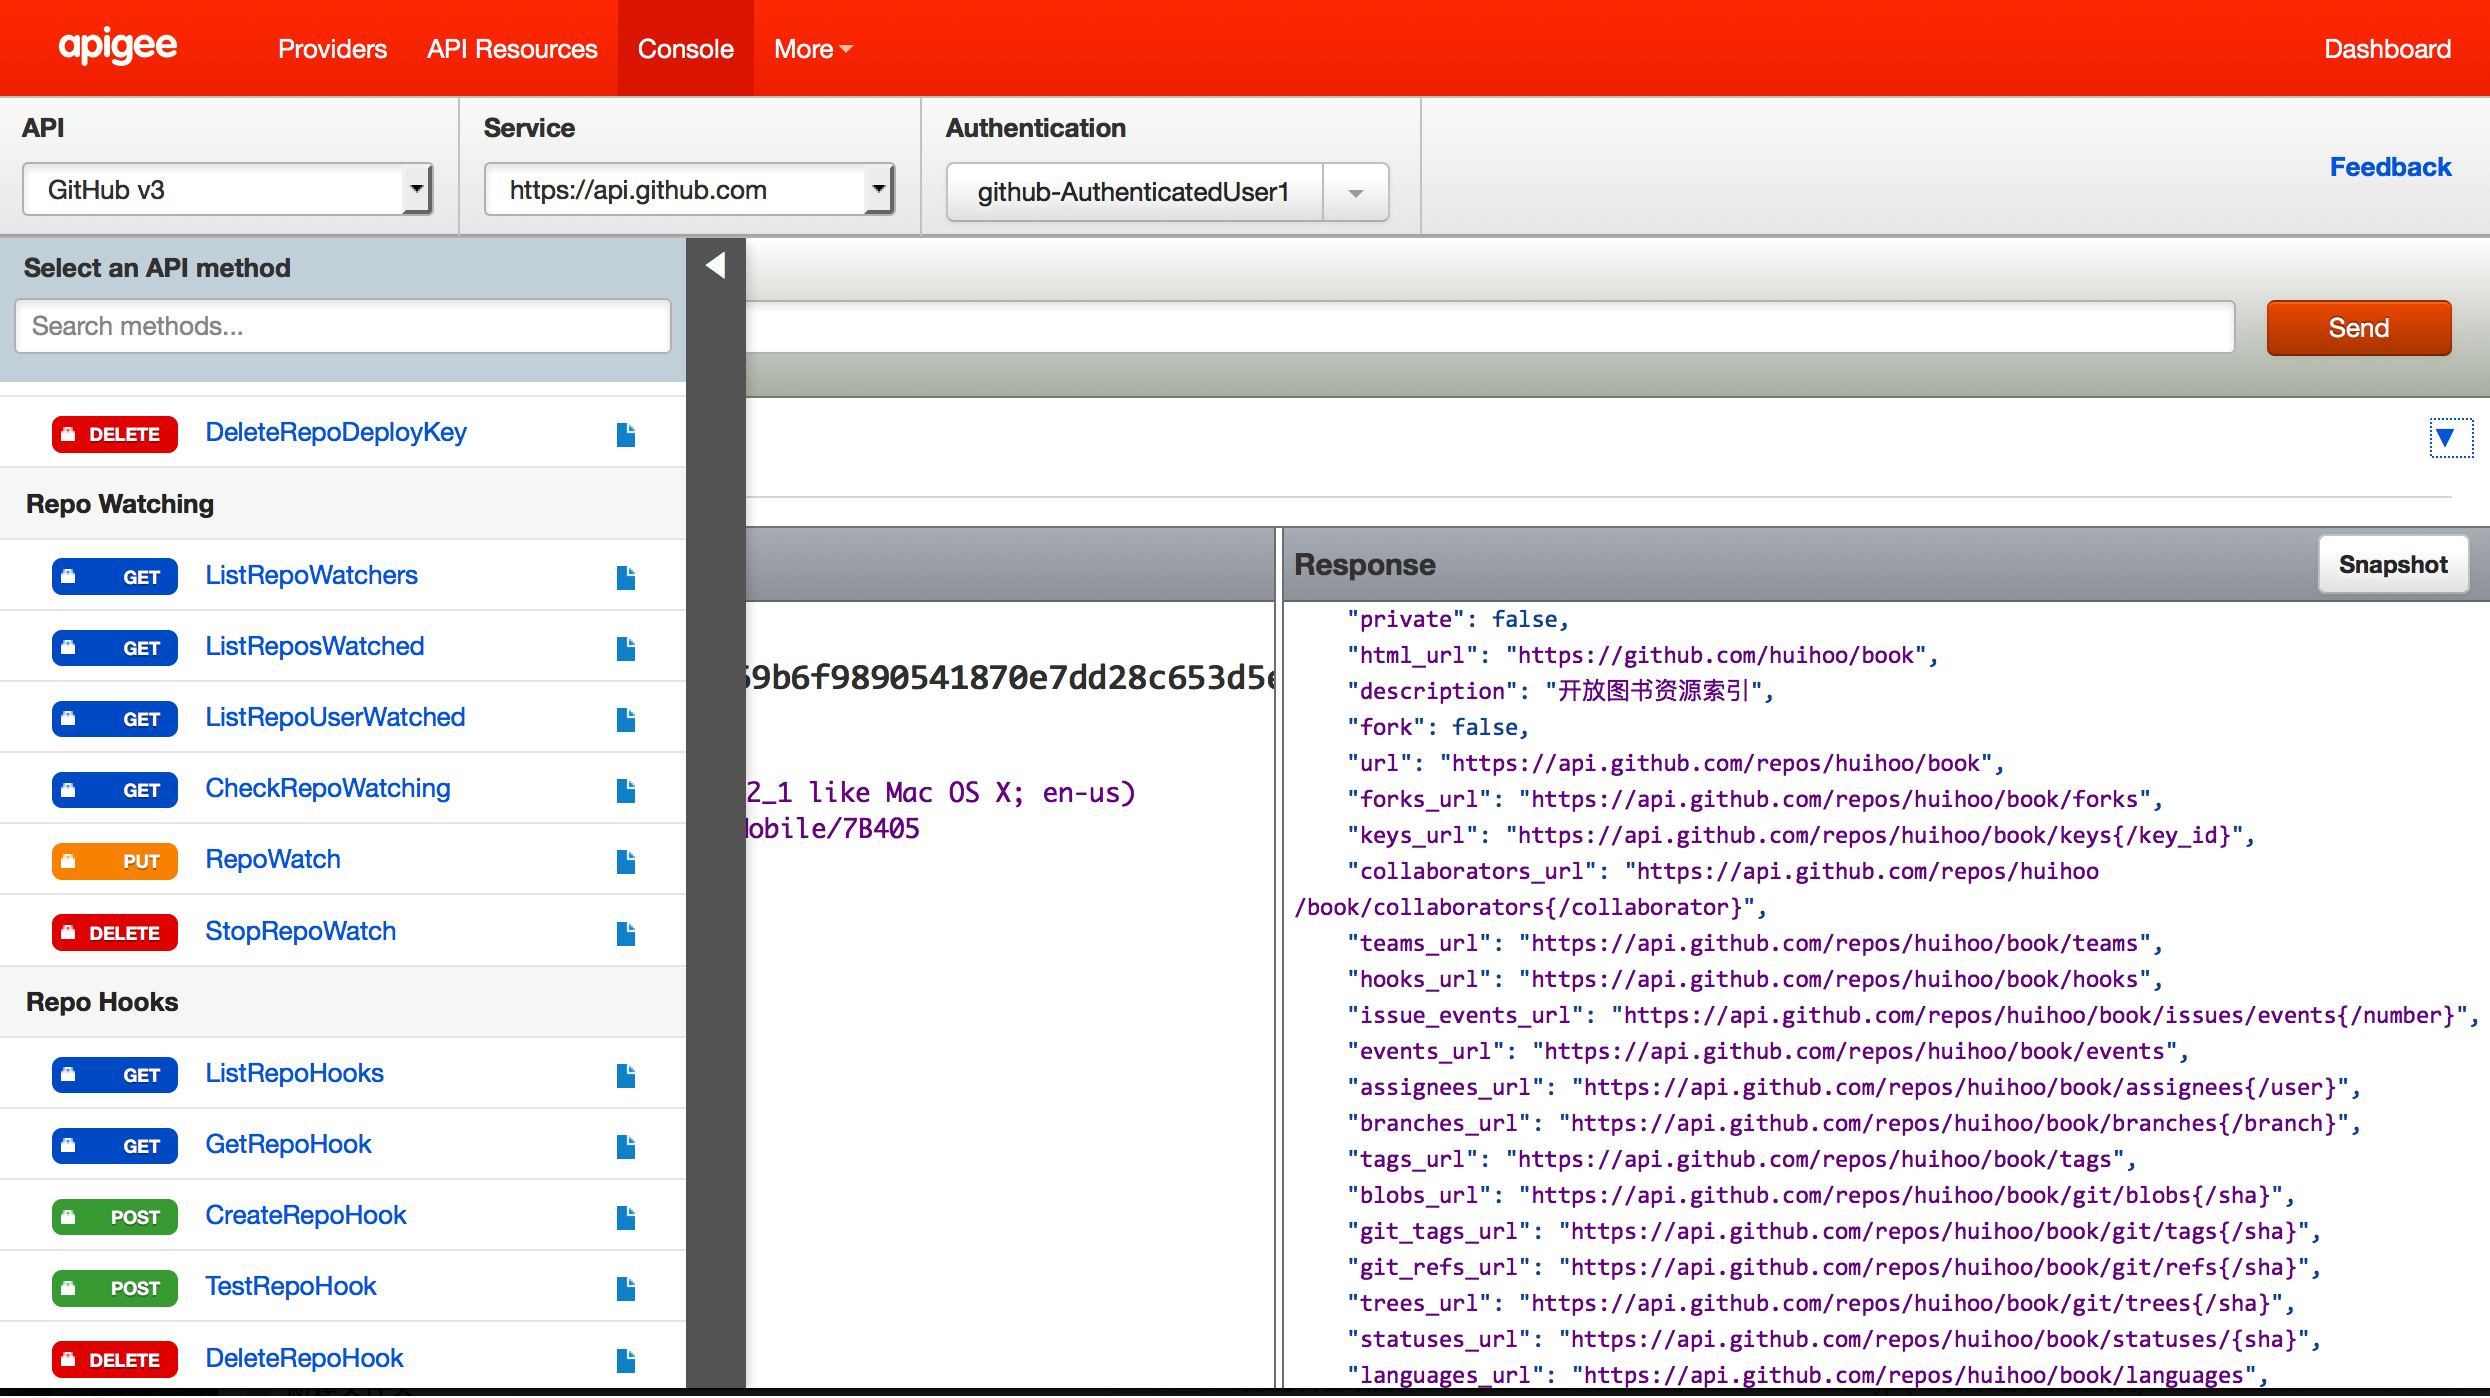Click the apigee logo
The height and width of the screenshot is (1398, 2490).
click(118, 47)
